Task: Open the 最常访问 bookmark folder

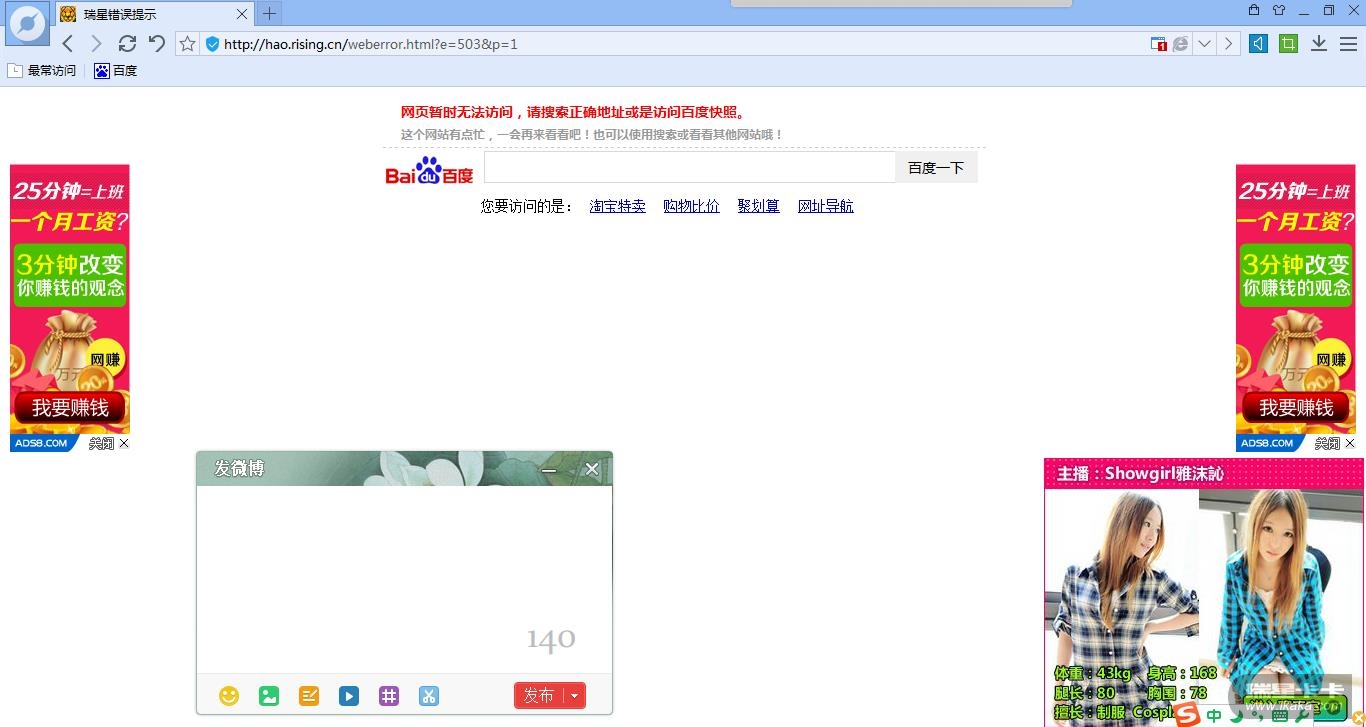Action: click(x=42, y=71)
